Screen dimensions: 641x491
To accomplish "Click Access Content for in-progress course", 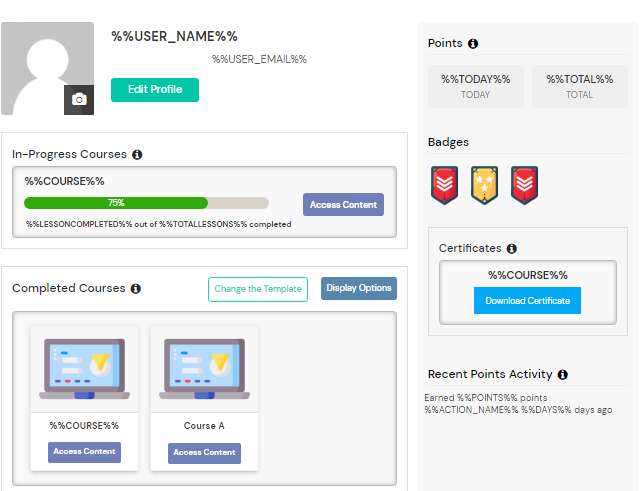I will pos(343,204).
